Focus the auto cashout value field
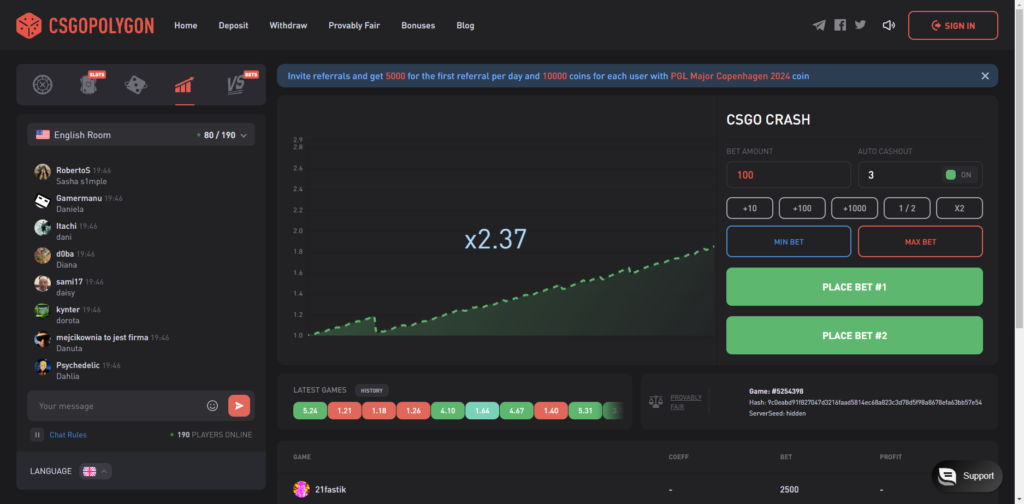This screenshot has height=504, width=1024. (898, 175)
